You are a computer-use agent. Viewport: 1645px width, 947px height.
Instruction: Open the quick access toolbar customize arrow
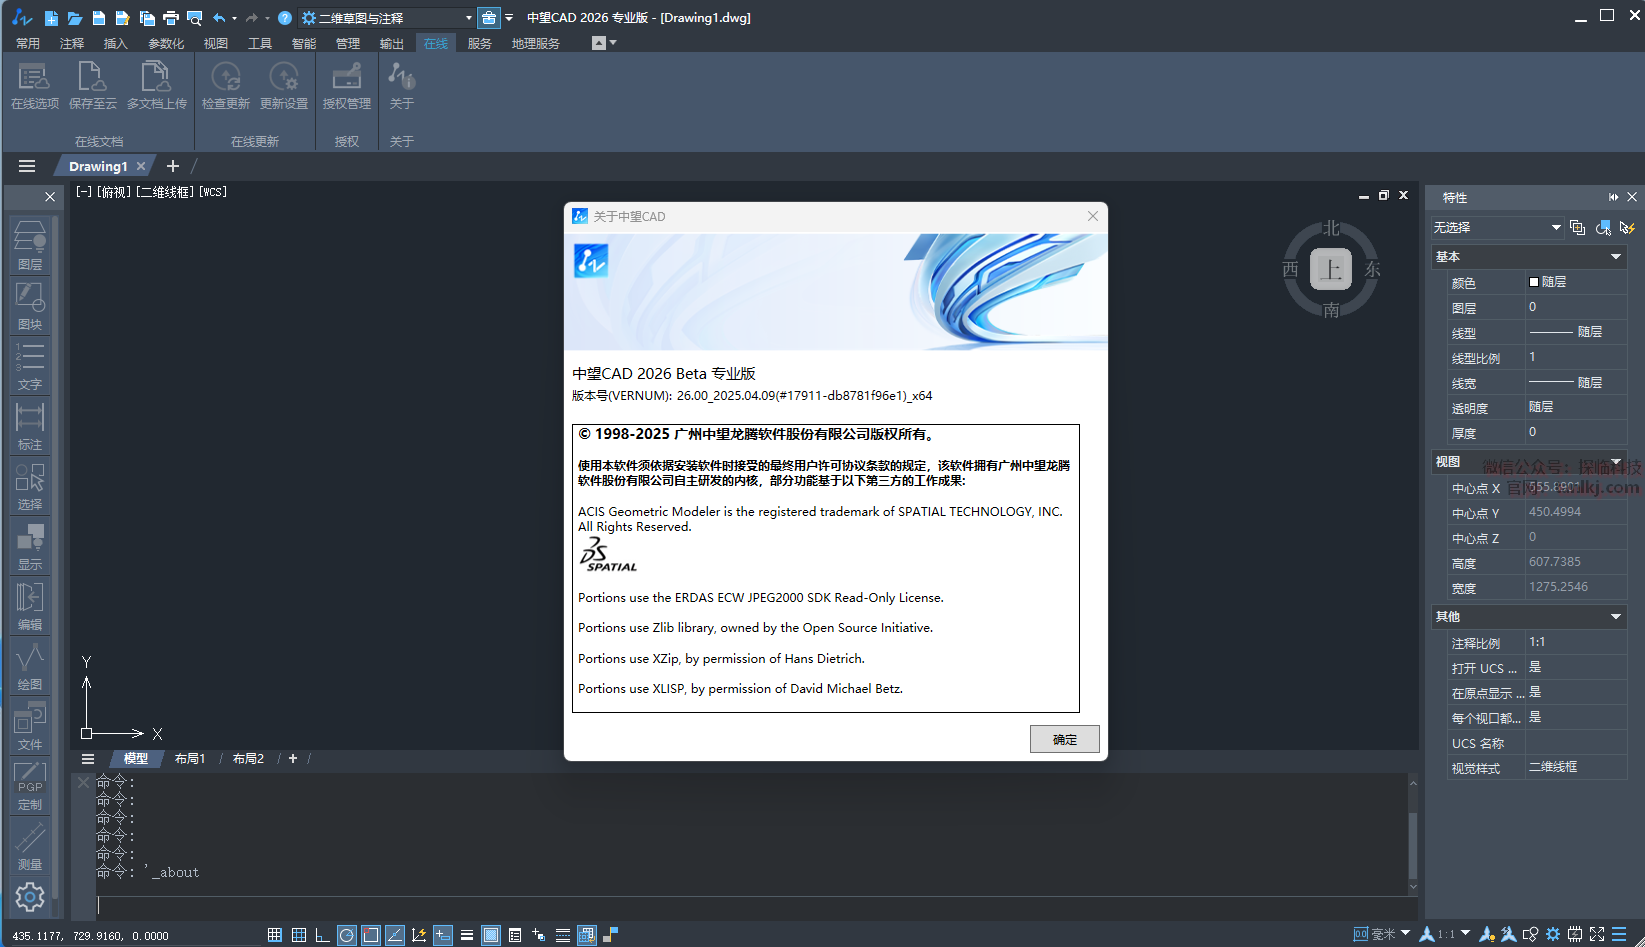[x=509, y=18]
